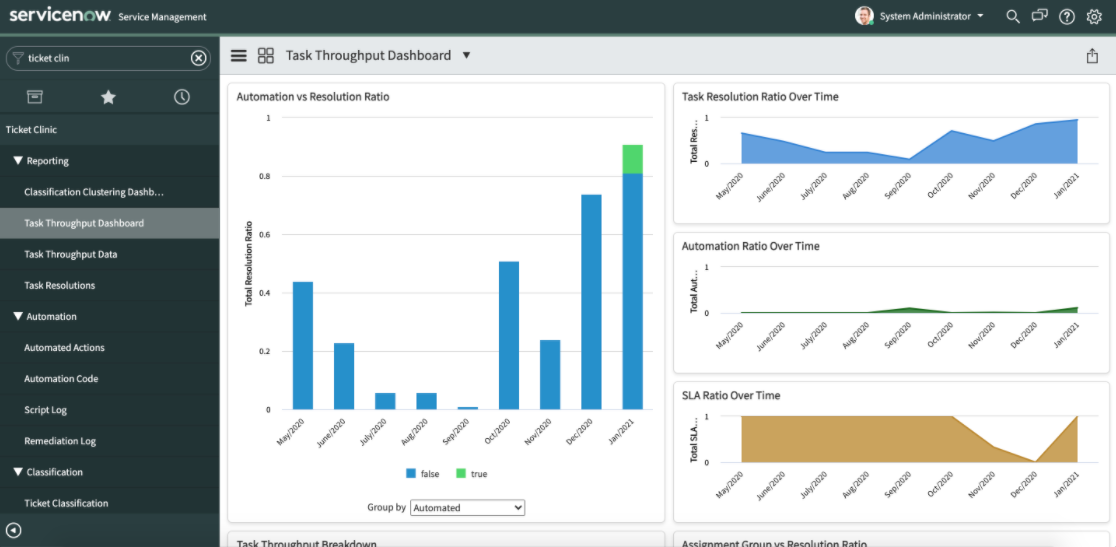
Task: Click the navigation filter input field
Action: (x=105, y=58)
